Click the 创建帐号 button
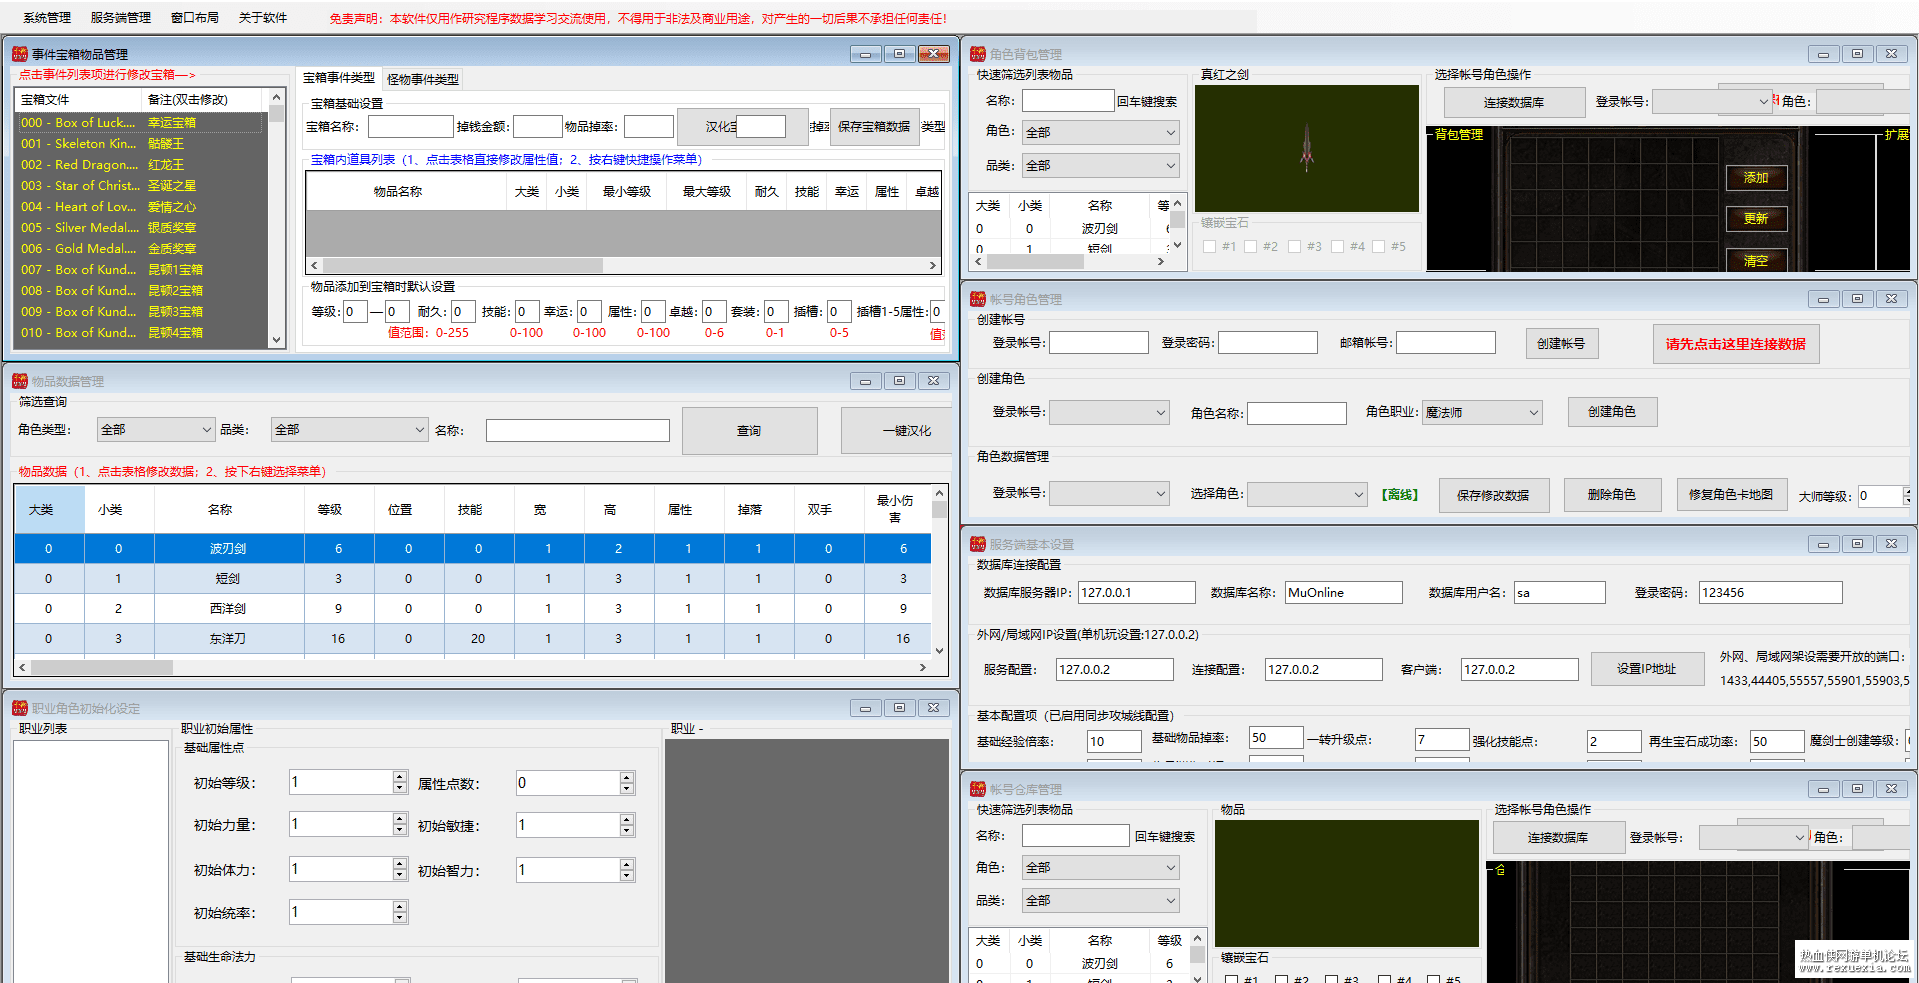Viewport: 1919px width, 983px height. tap(1561, 343)
